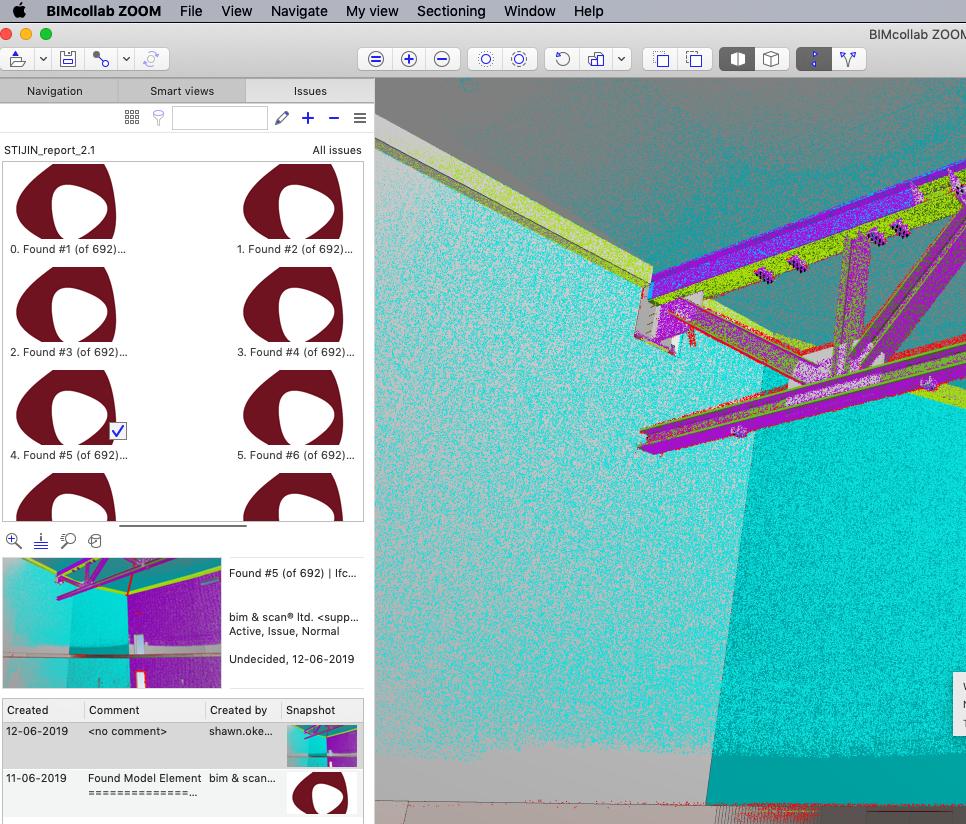Viewport: 966px width, 824px height.
Task: Click the section plane alignment icon
Action: tap(41, 541)
